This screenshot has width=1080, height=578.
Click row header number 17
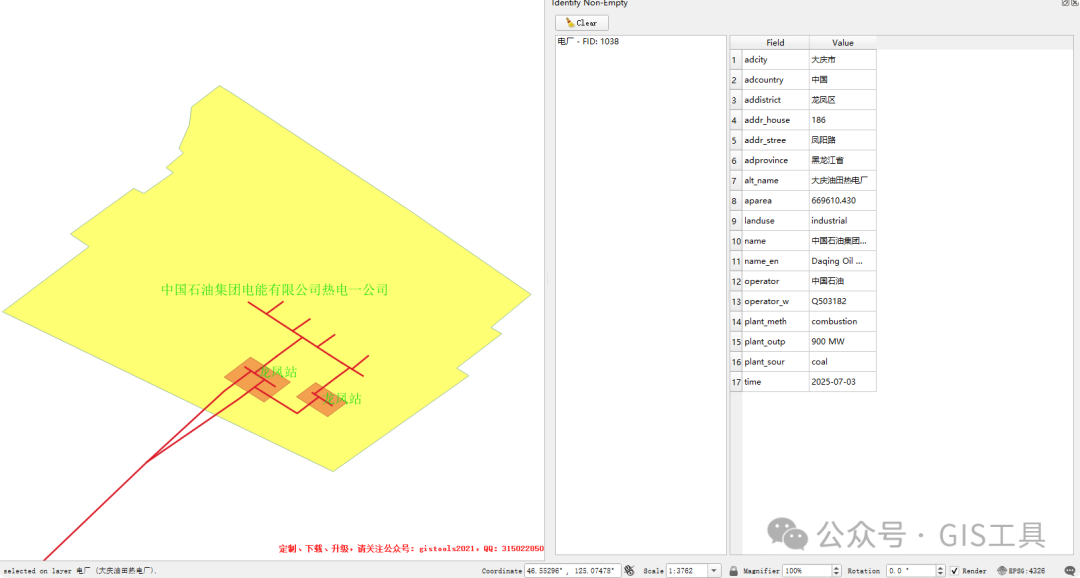click(736, 382)
